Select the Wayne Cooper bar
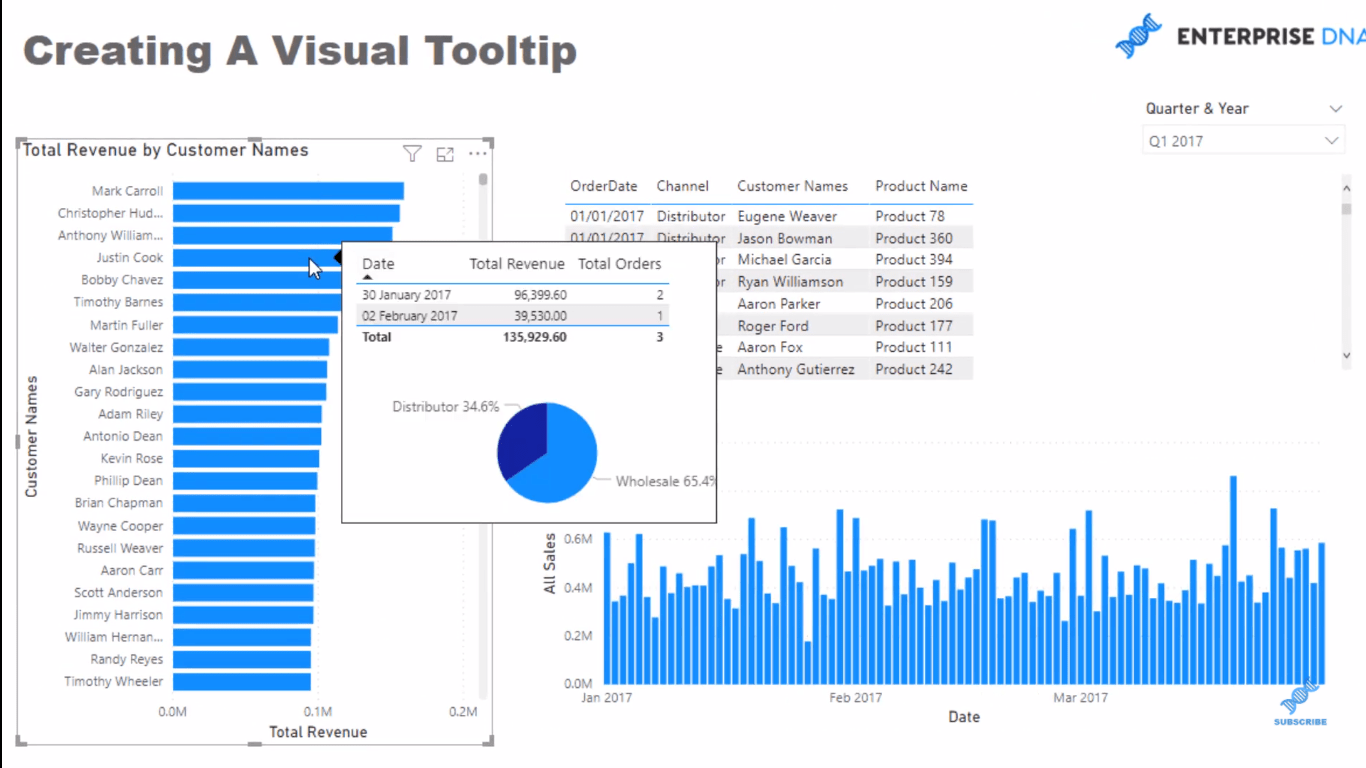 (x=244, y=526)
